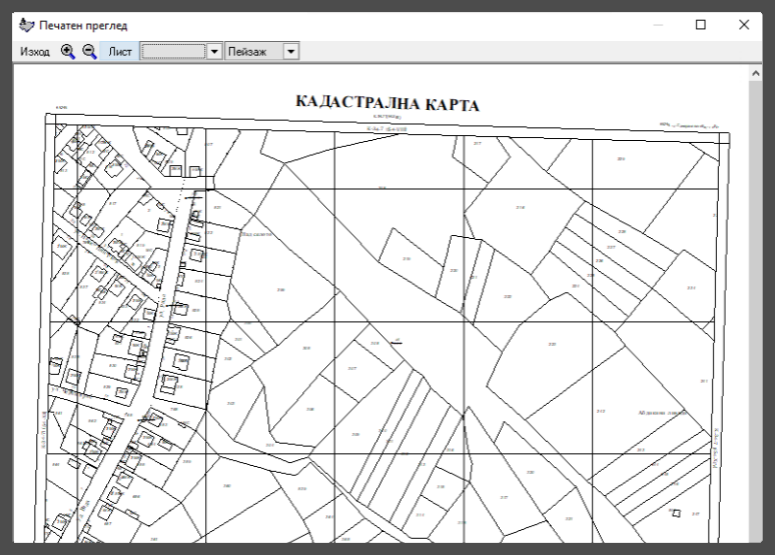Click the app icon in the title bar
The width and height of the screenshot is (775, 555).
pyautogui.click(x=25, y=24)
